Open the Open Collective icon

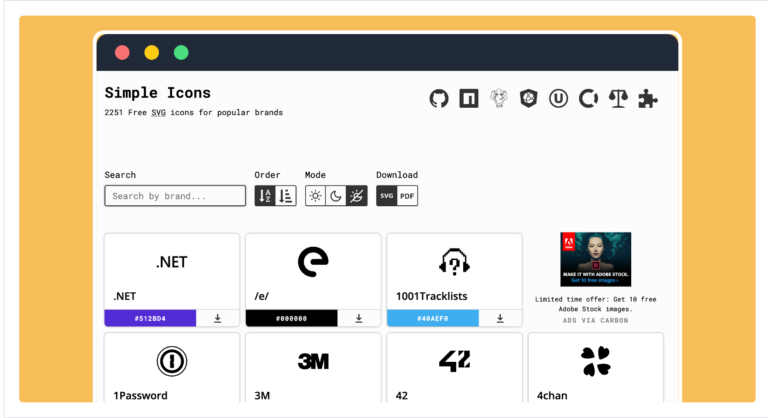(588, 98)
